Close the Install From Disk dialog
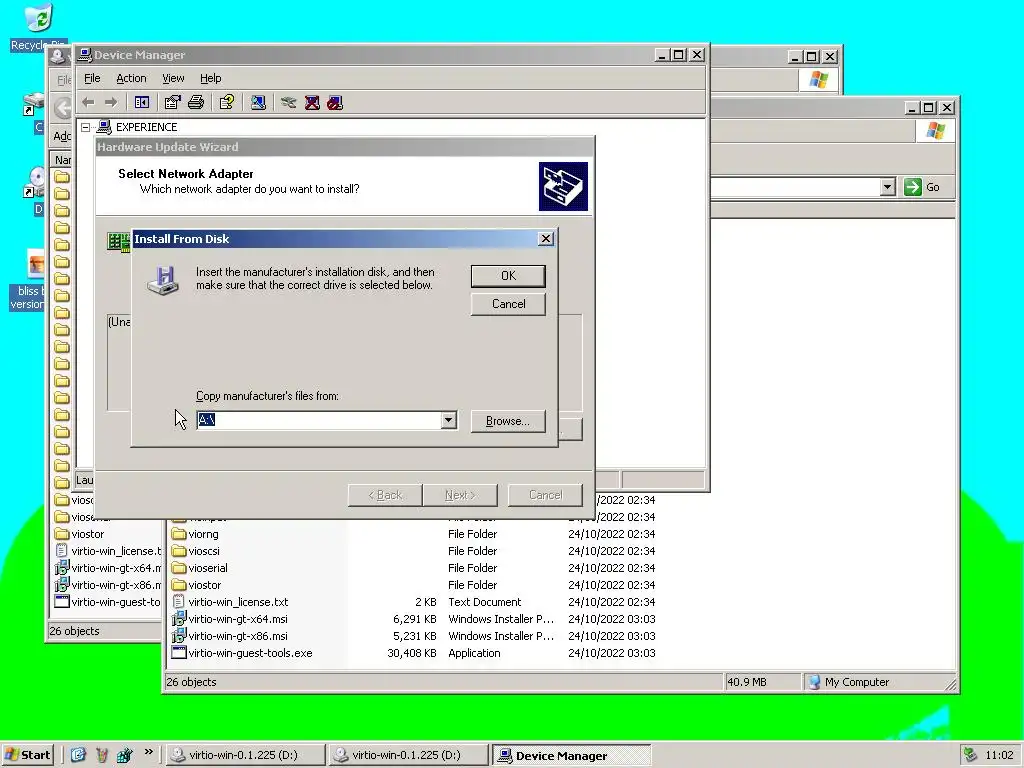 tap(546, 239)
